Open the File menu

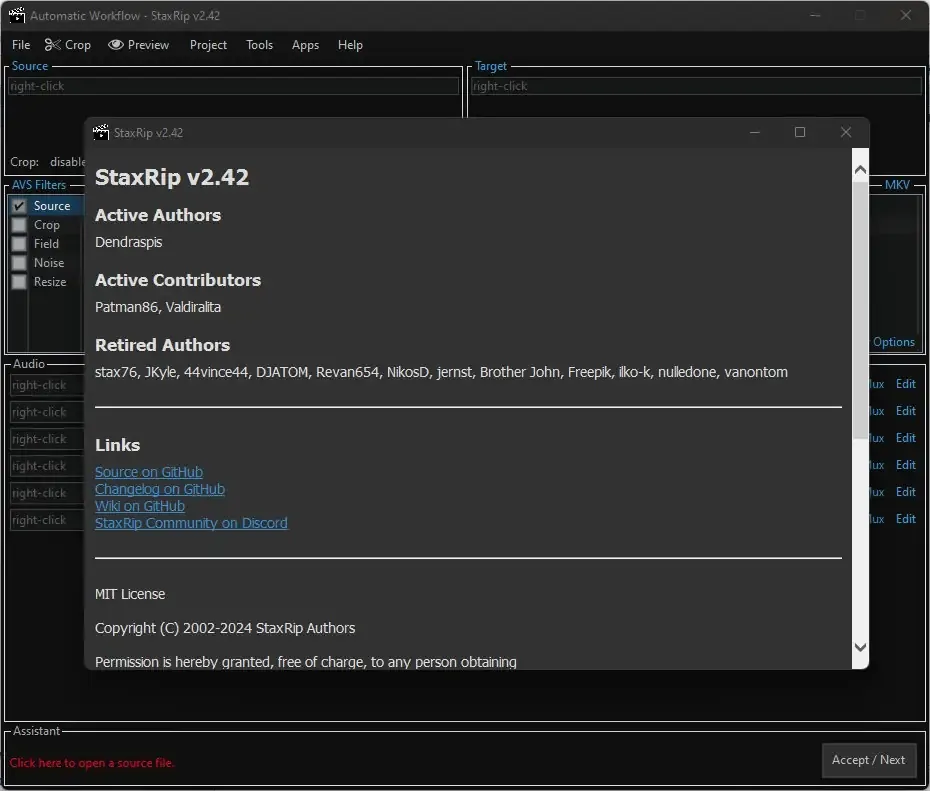coord(21,45)
